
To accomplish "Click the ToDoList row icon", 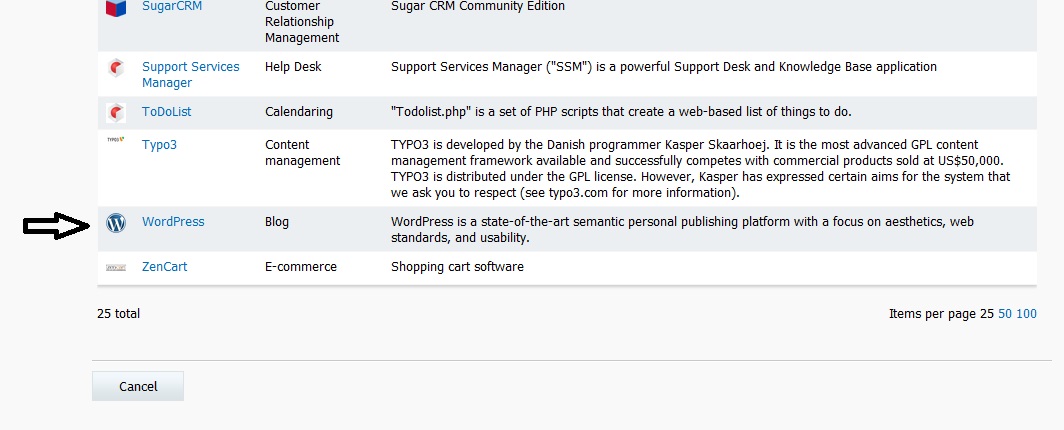I will click(116, 113).
